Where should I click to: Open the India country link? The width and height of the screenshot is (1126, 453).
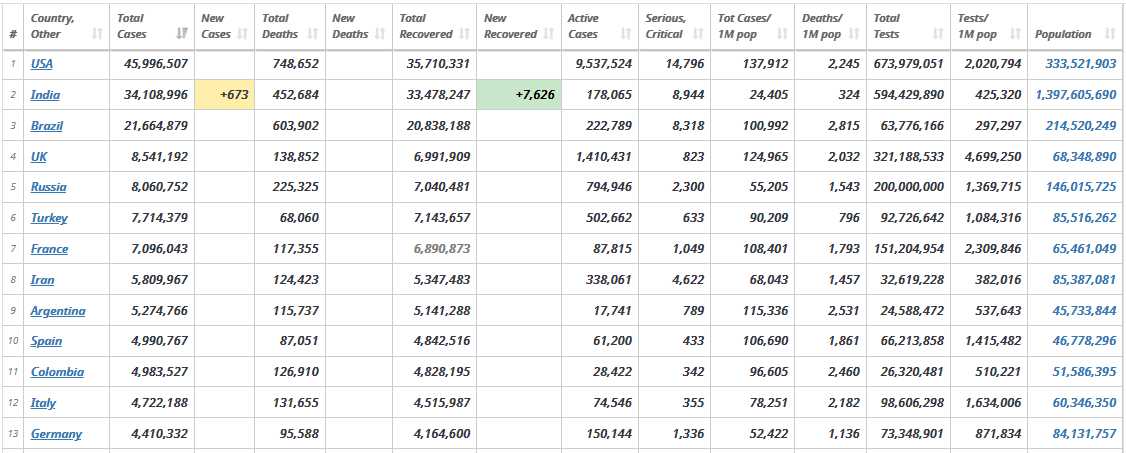coord(45,95)
